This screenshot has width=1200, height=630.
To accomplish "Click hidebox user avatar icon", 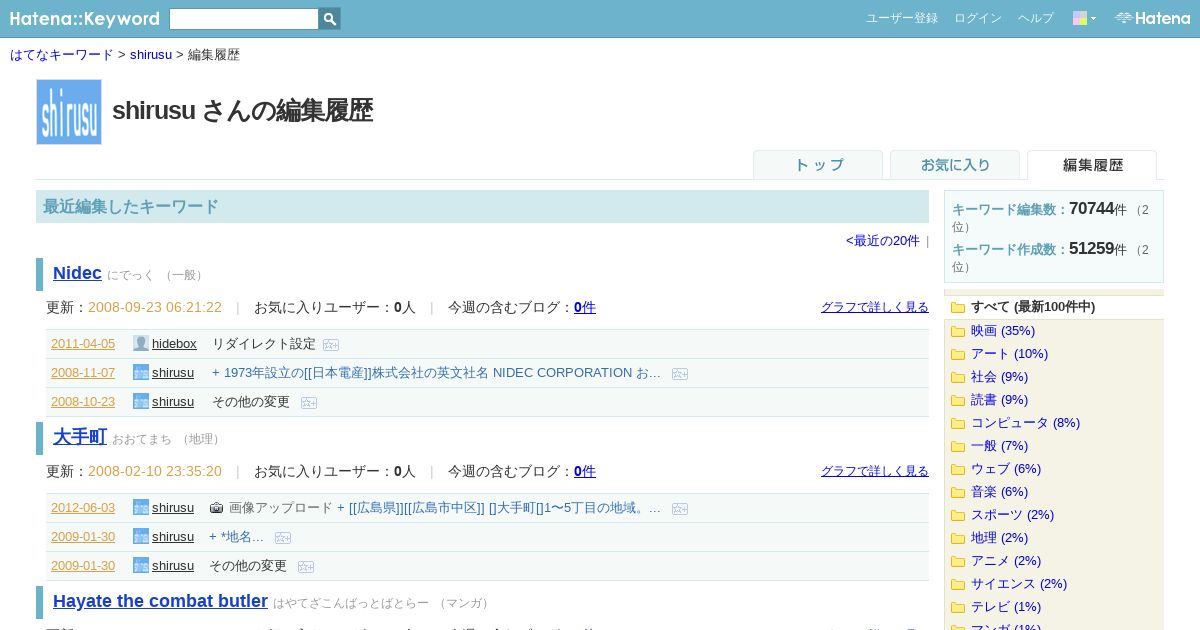I will 141,343.
